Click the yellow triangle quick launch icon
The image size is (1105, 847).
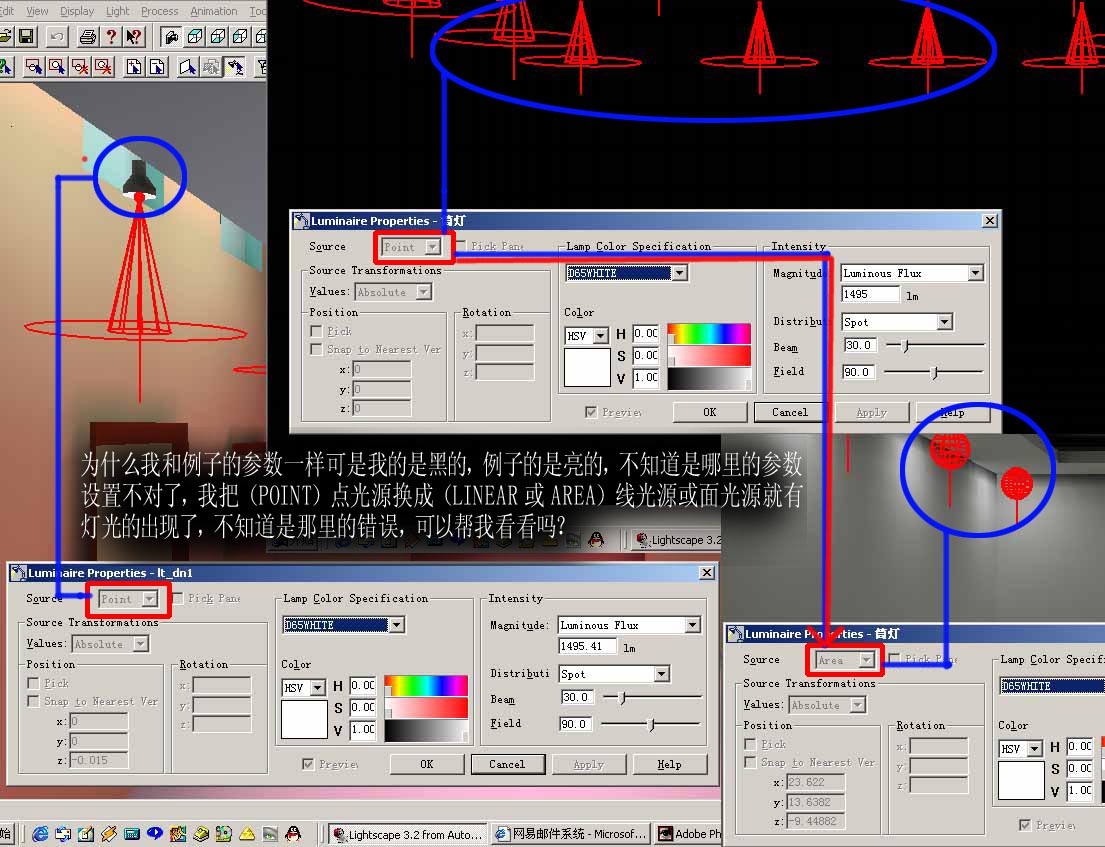(x=247, y=834)
